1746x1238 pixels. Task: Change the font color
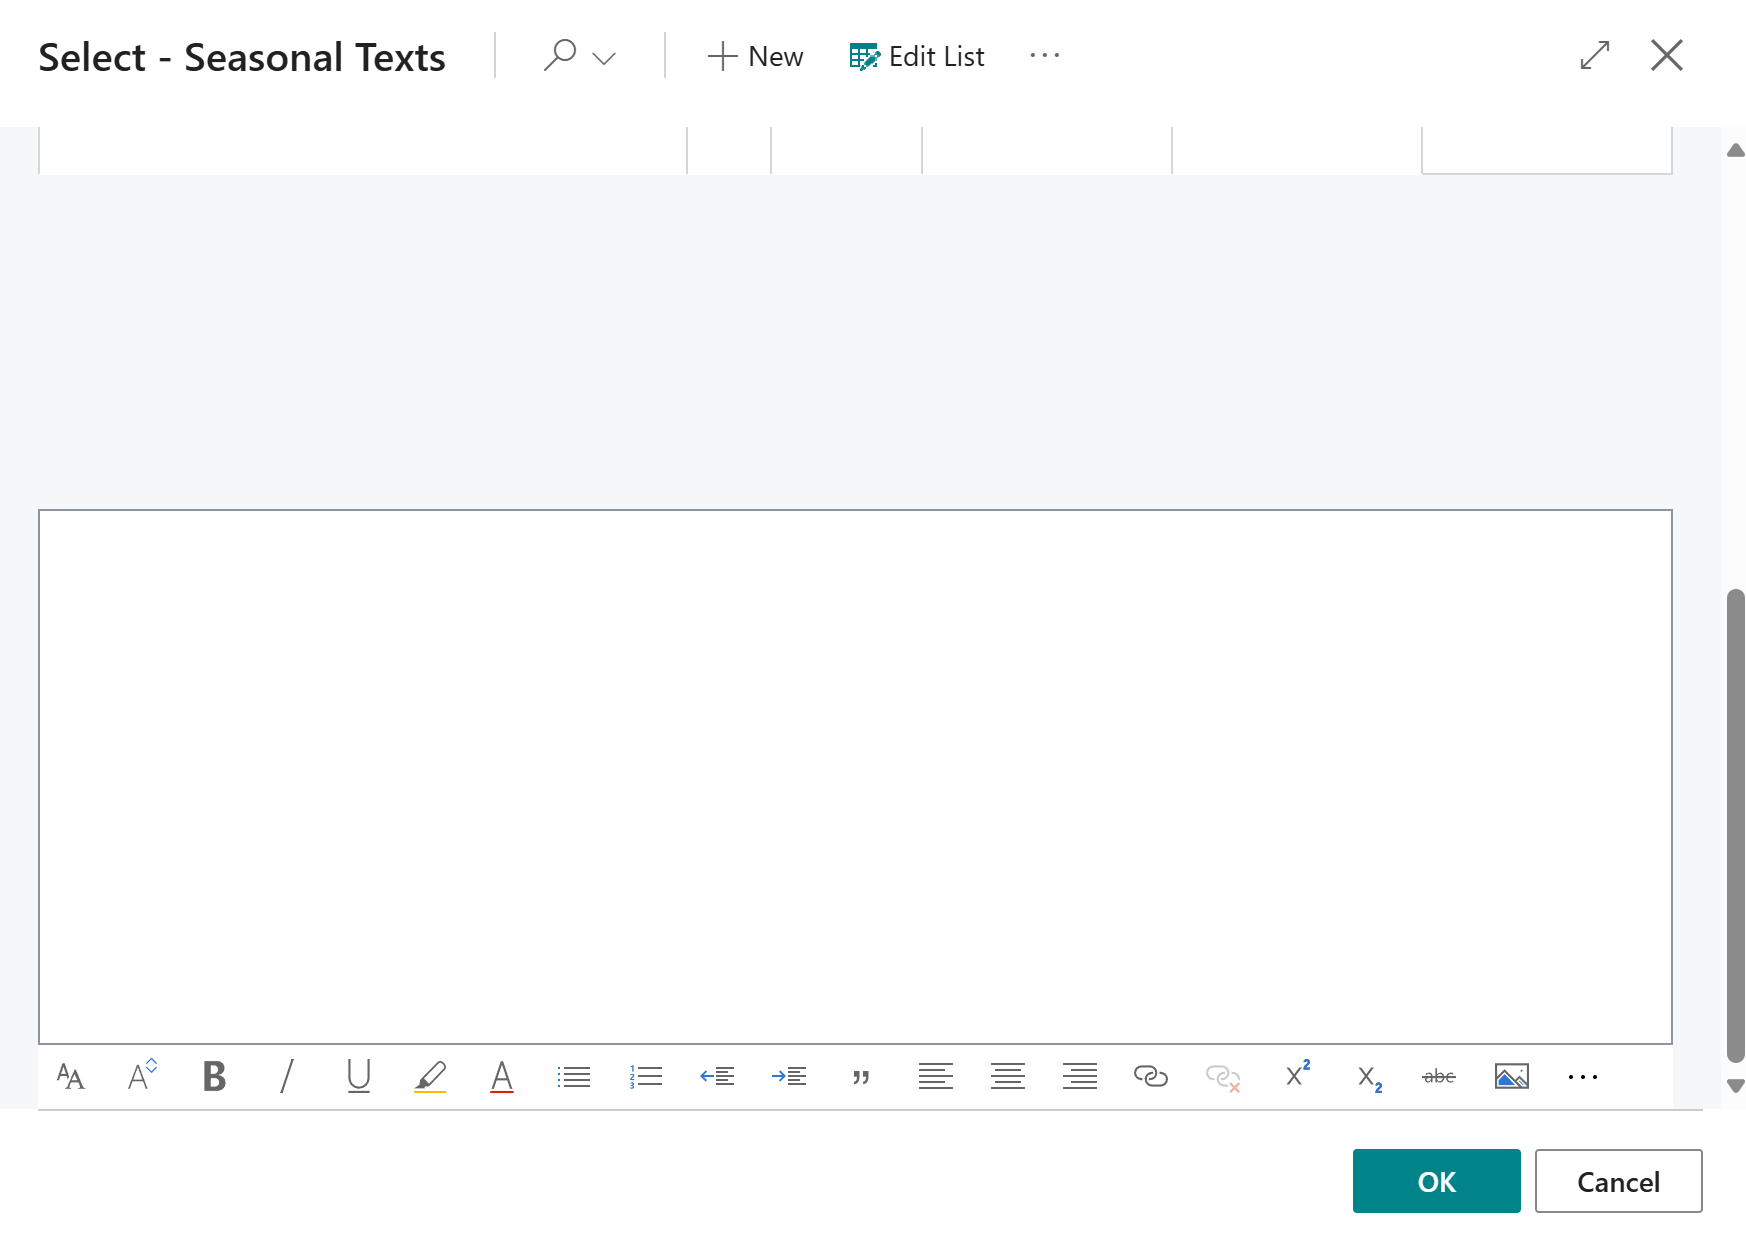[x=502, y=1077]
